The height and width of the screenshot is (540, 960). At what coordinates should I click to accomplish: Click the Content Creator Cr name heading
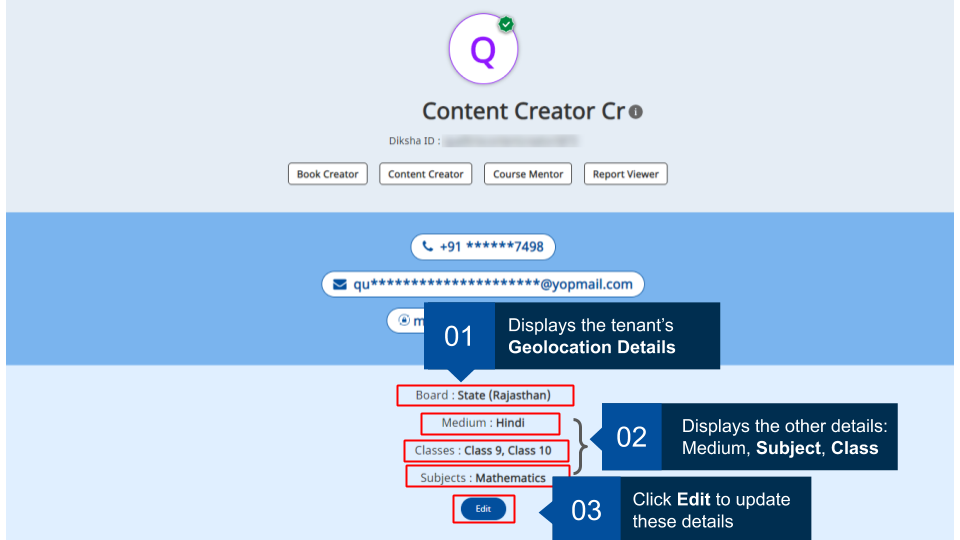click(522, 111)
